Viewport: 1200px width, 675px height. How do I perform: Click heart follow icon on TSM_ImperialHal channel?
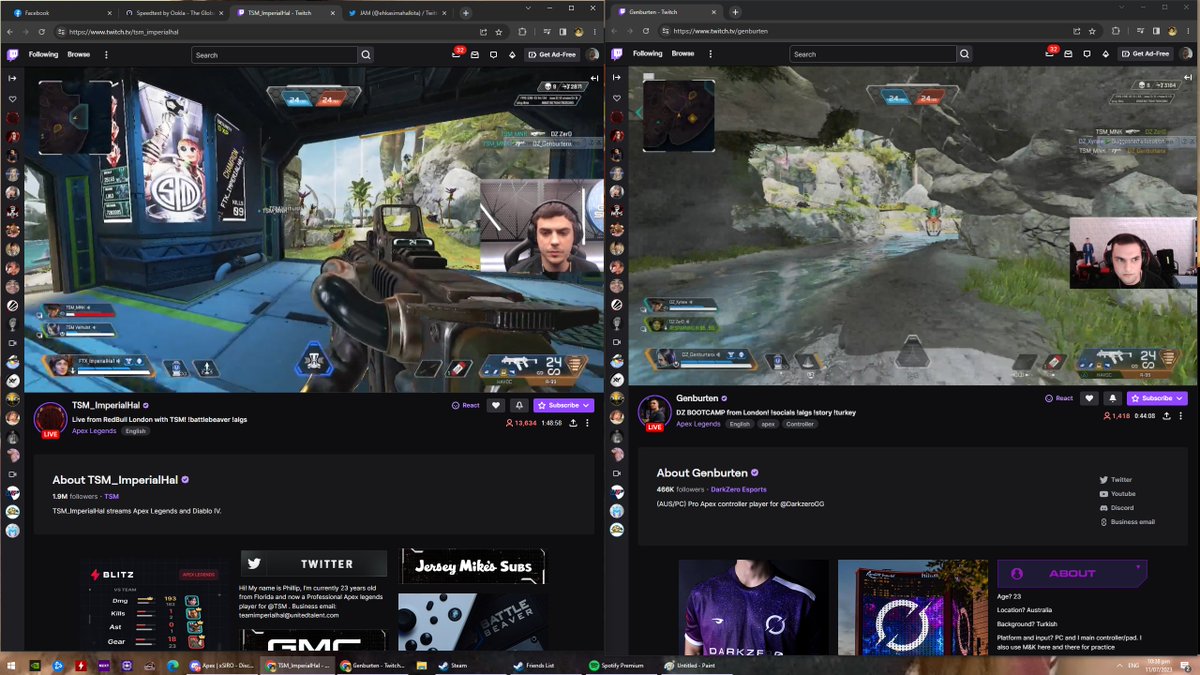[x=496, y=405]
